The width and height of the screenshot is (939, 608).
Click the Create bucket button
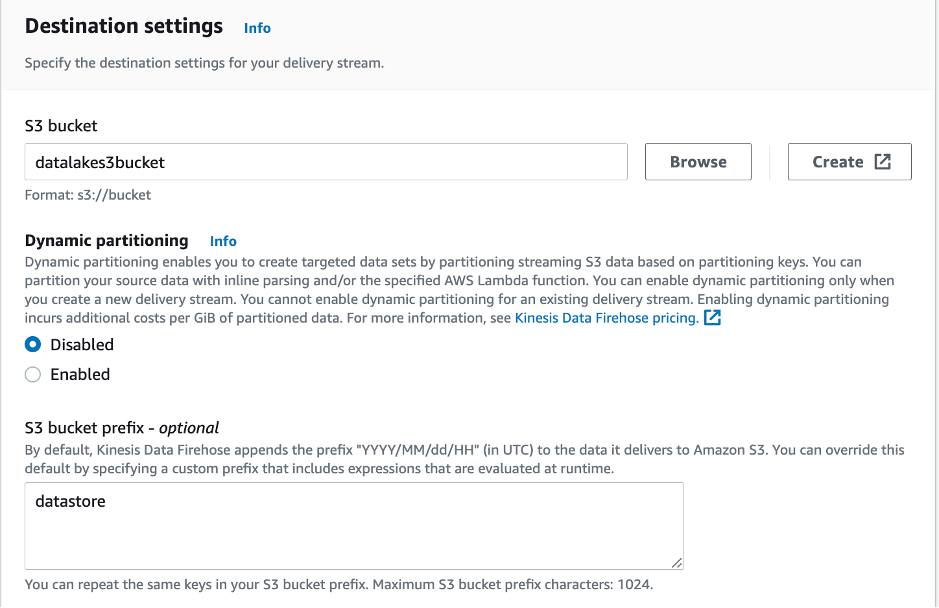coord(849,162)
